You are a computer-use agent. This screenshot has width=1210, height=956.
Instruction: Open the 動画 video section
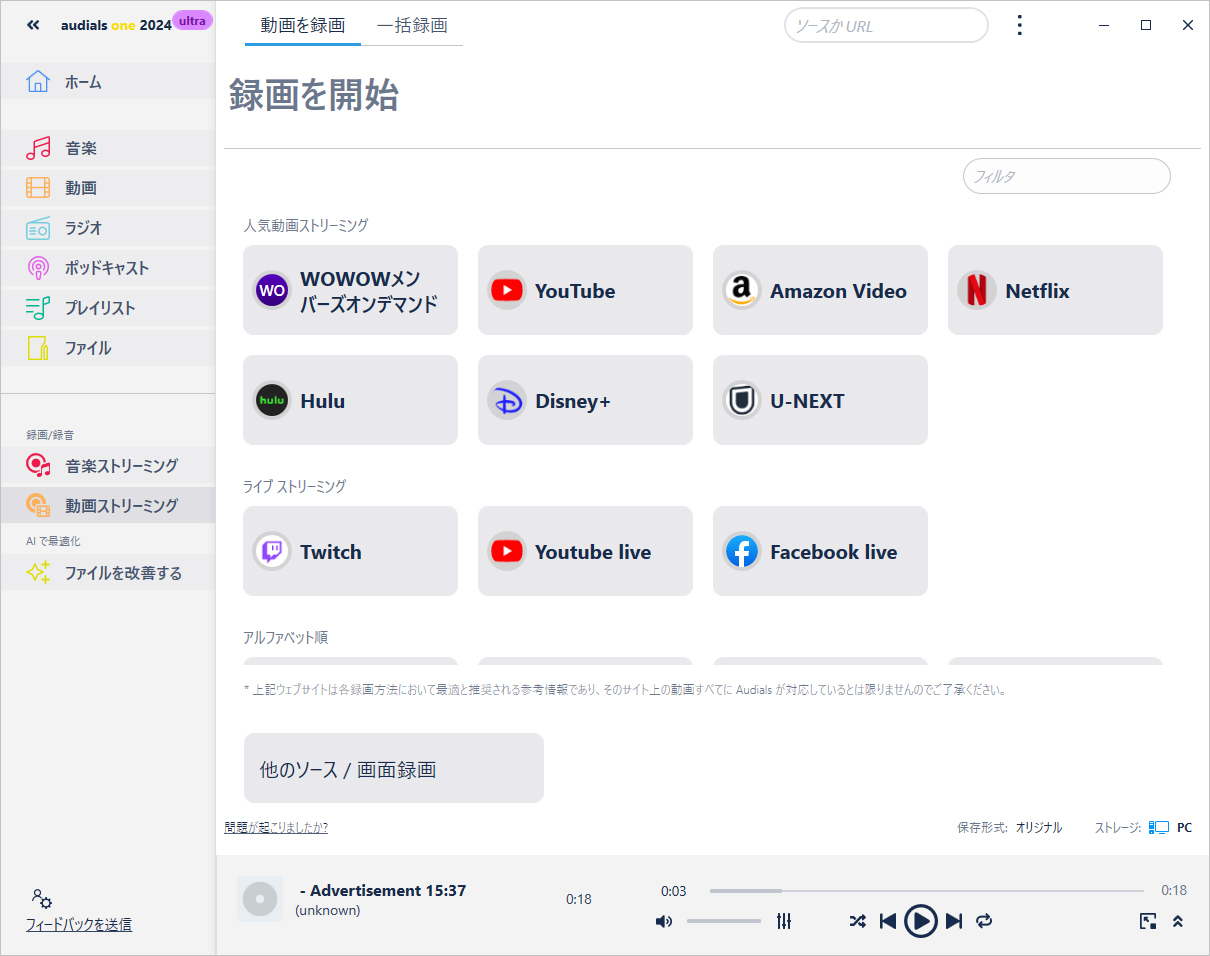tap(107, 188)
